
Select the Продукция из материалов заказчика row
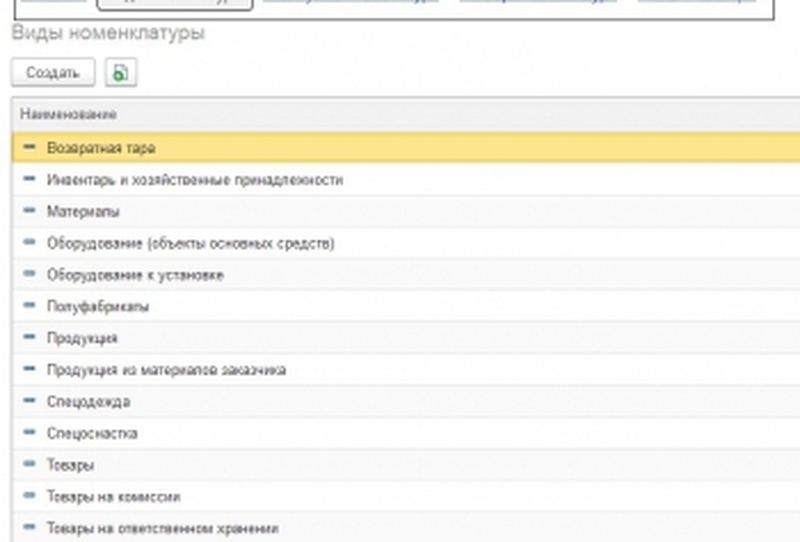pos(166,370)
